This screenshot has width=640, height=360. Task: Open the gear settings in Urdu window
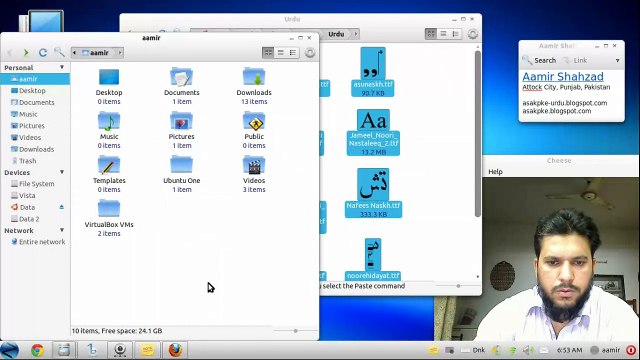point(473,34)
